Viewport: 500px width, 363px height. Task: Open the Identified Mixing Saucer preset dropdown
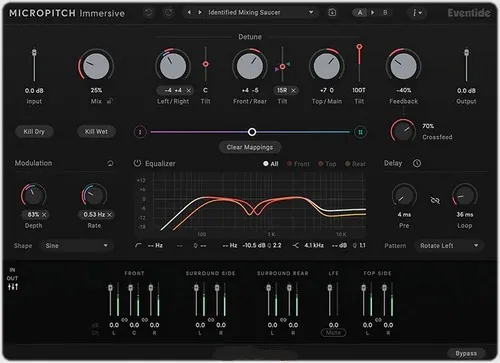pyautogui.click(x=261, y=13)
